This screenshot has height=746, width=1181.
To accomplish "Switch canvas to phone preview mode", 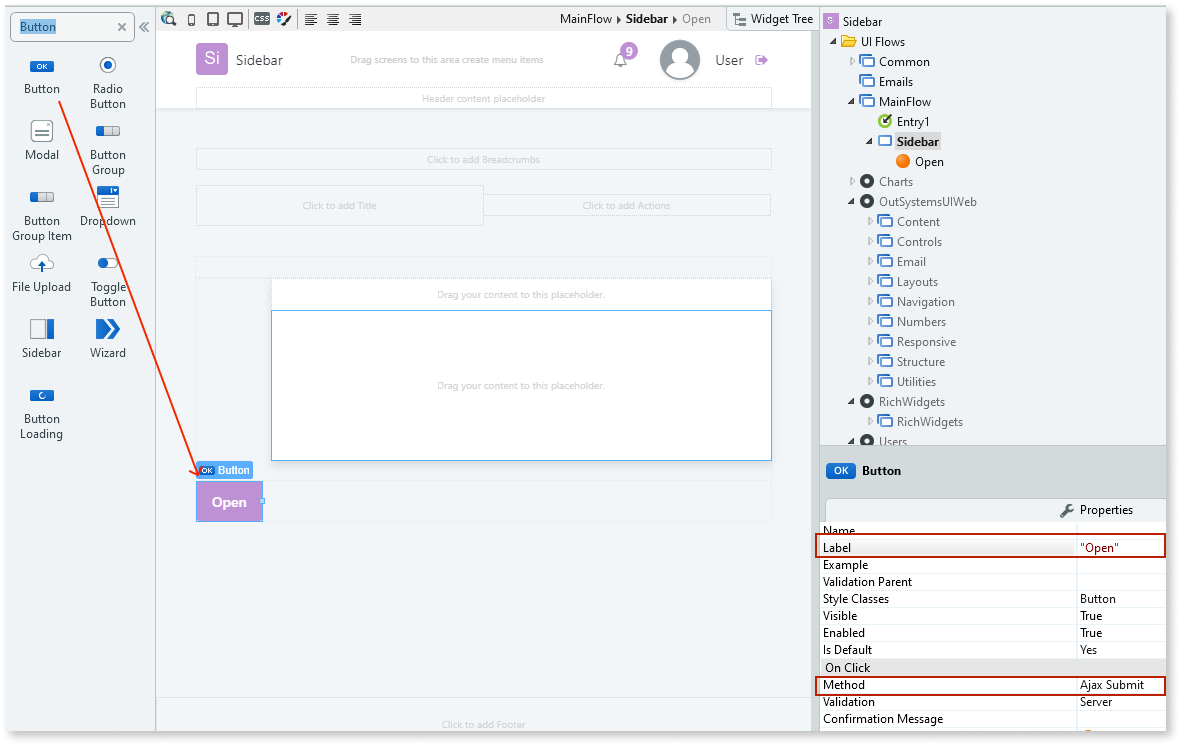I will [x=190, y=18].
